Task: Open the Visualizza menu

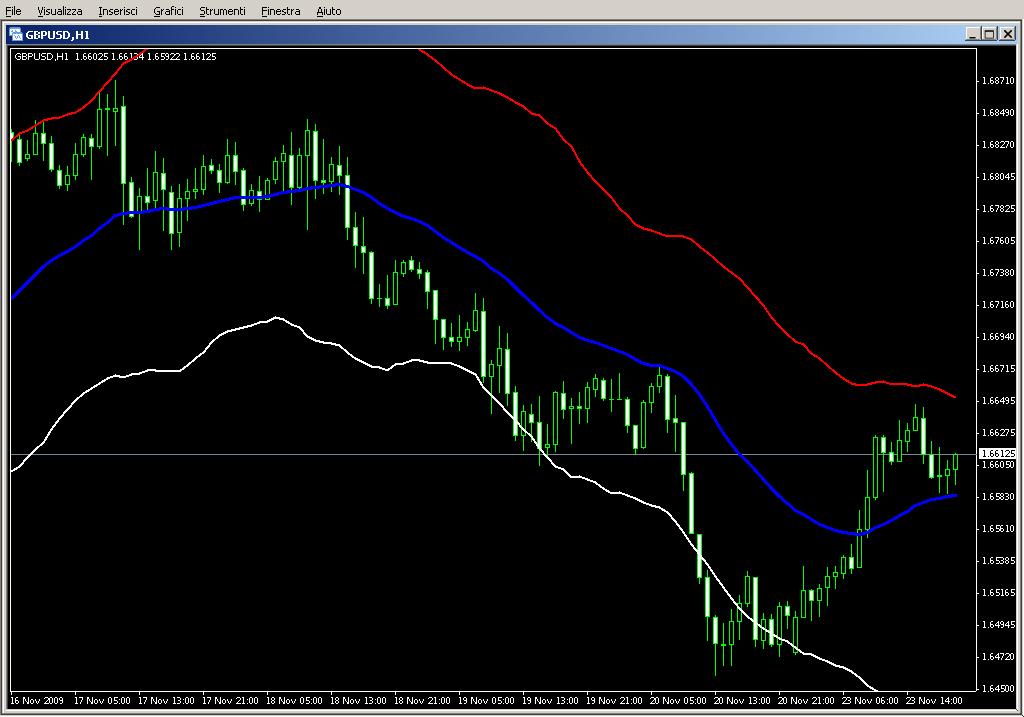Action: pos(59,11)
